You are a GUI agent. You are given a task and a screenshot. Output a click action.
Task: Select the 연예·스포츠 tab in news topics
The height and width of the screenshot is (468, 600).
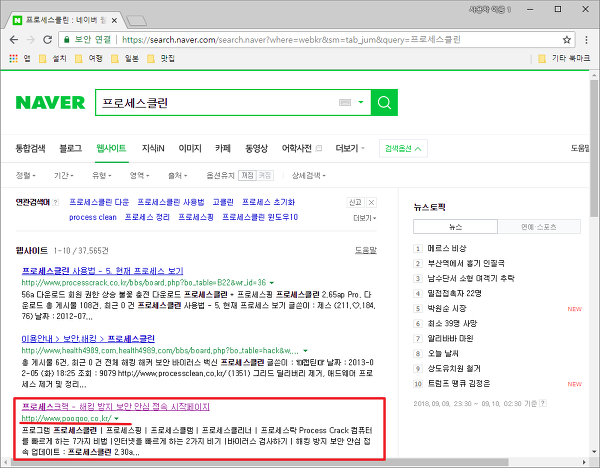[539, 227]
